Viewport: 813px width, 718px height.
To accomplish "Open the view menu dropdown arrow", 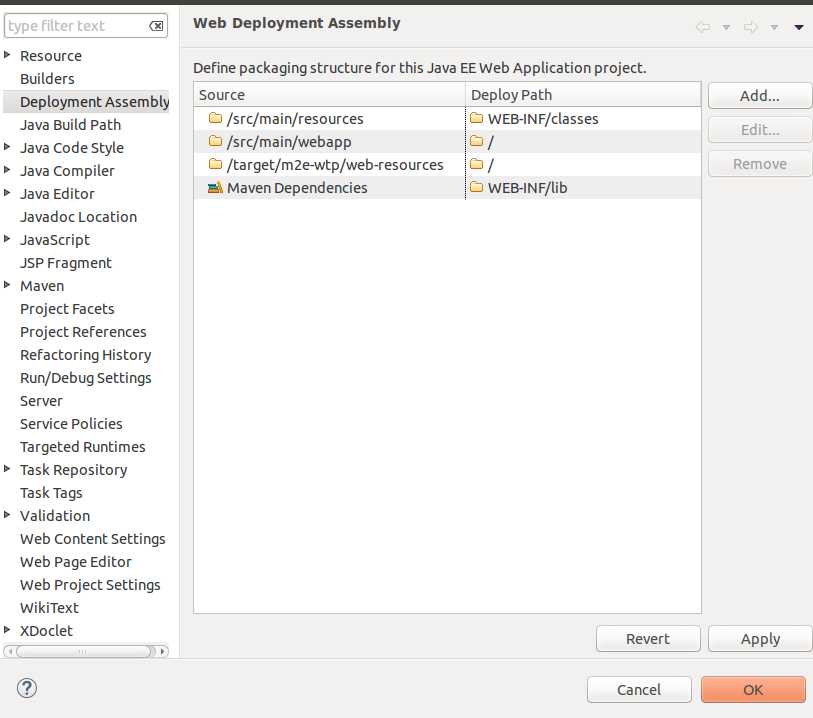I will [799, 27].
